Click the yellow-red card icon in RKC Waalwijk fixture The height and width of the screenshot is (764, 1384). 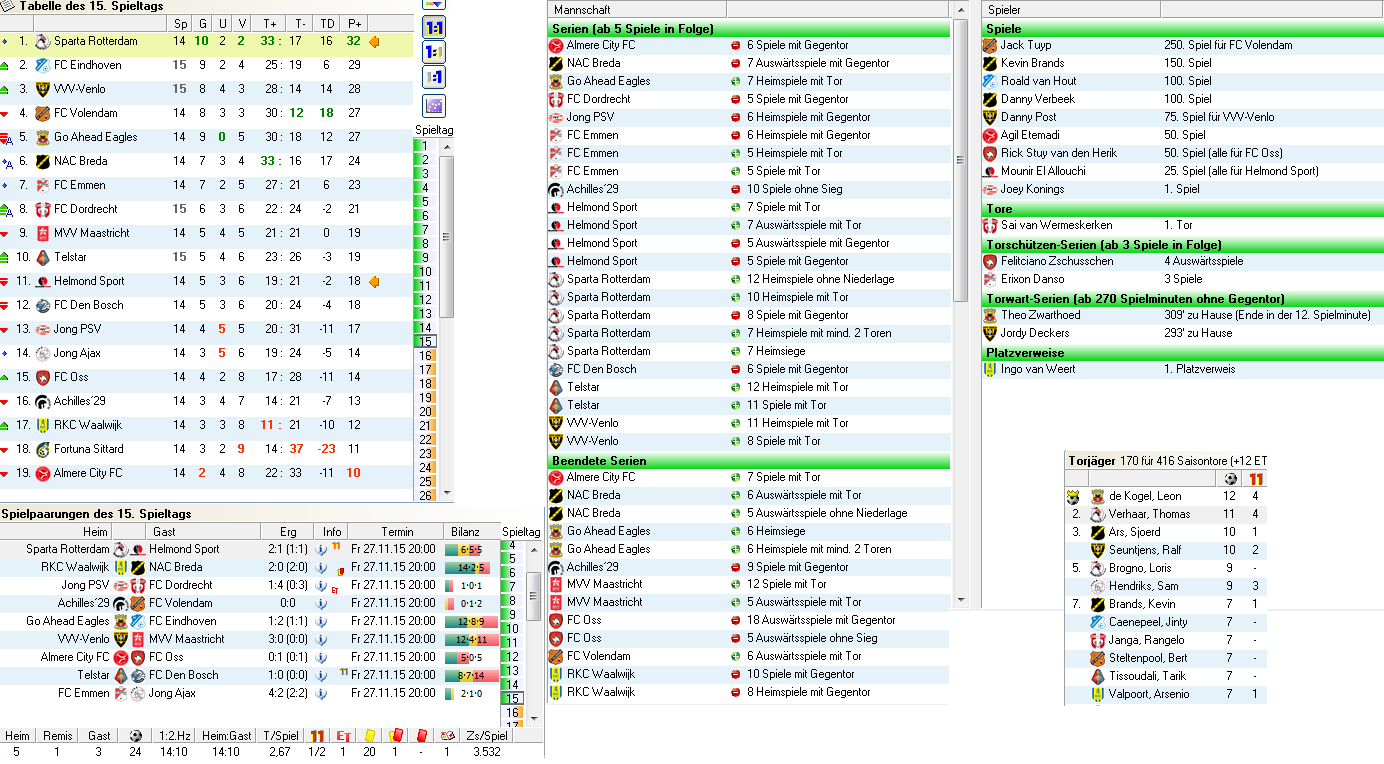coord(340,571)
